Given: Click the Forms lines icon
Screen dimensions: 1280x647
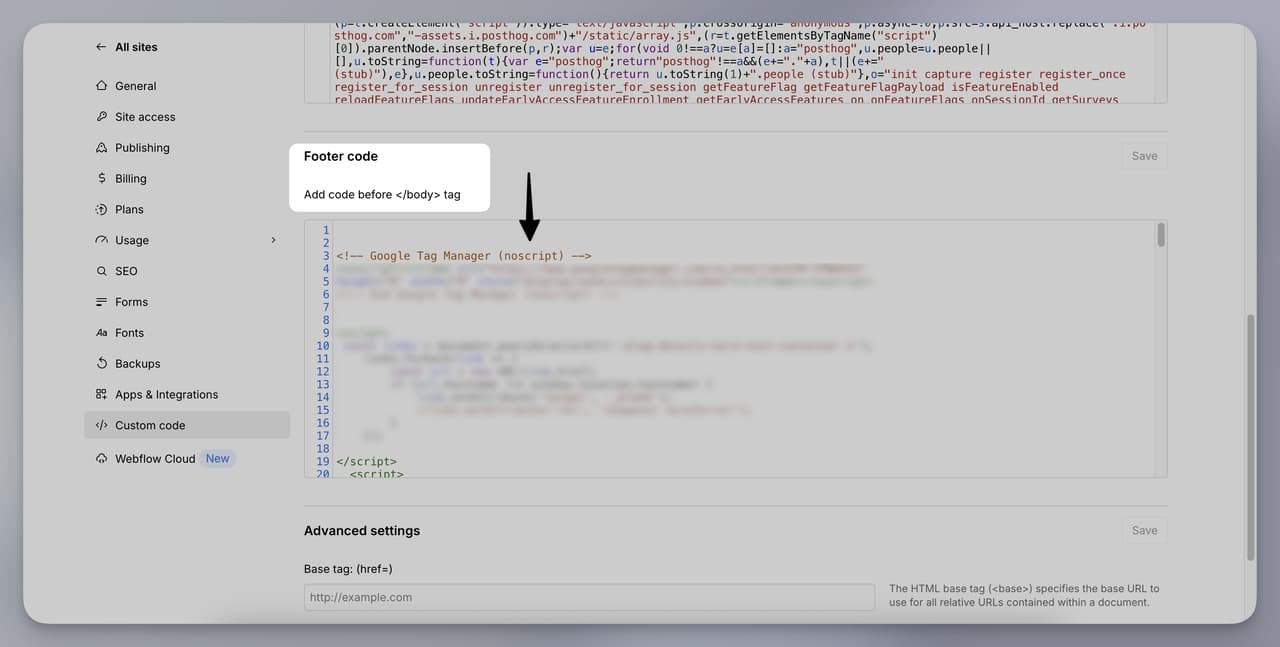Looking at the screenshot, I should [x=101, y=302].
